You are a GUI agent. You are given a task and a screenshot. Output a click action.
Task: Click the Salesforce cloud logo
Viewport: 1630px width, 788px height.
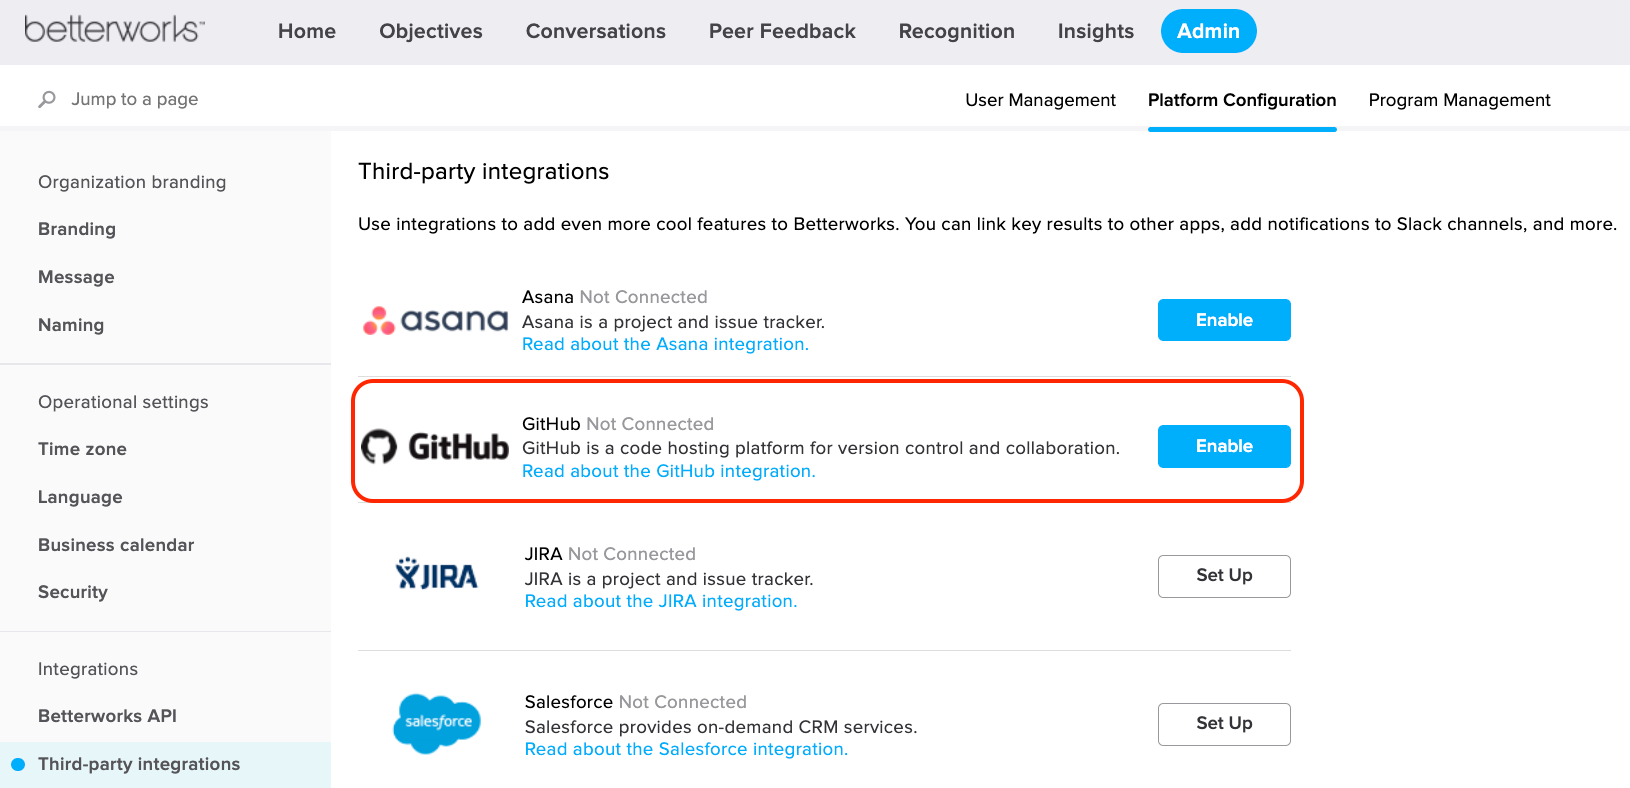[437, 723]
